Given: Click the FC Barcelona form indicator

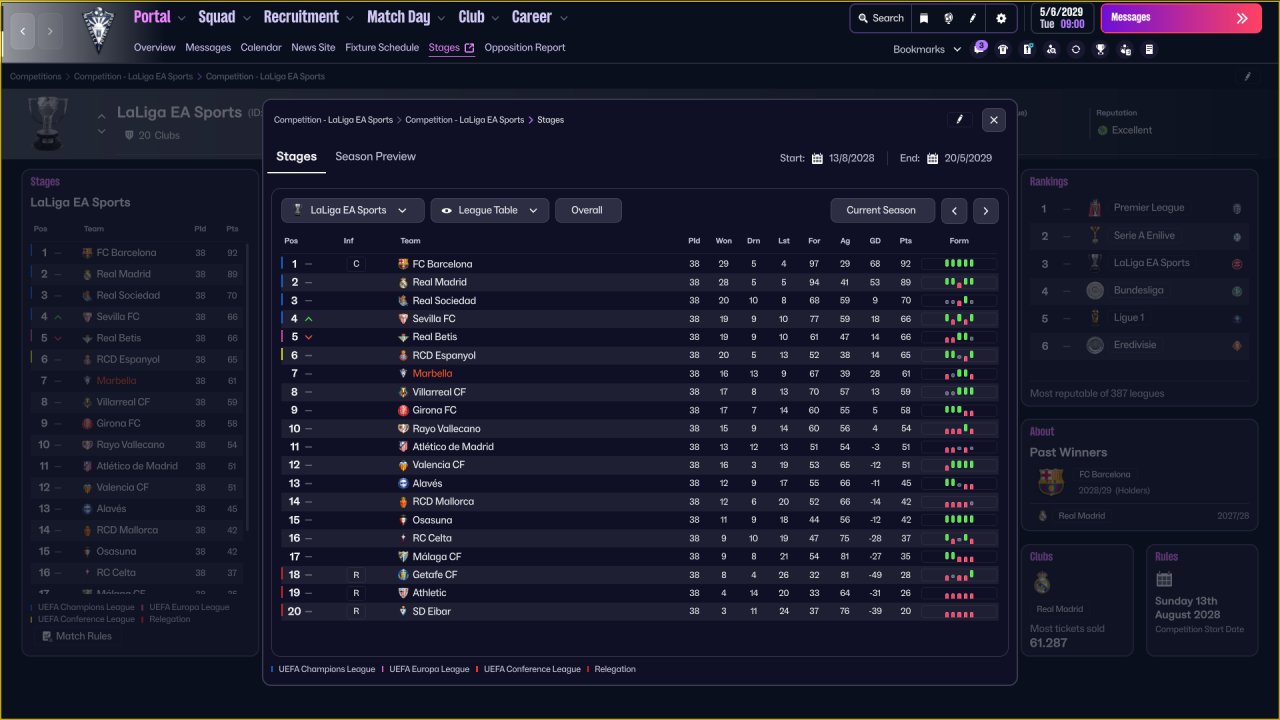Looking at the screenshot, I should click(x=959, y=264).
